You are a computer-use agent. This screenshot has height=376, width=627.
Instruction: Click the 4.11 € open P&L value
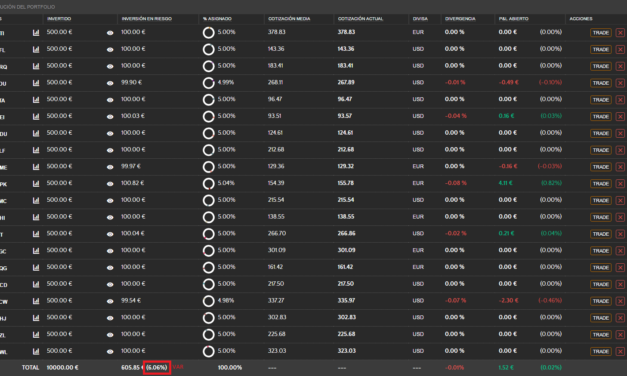[505, 183]
